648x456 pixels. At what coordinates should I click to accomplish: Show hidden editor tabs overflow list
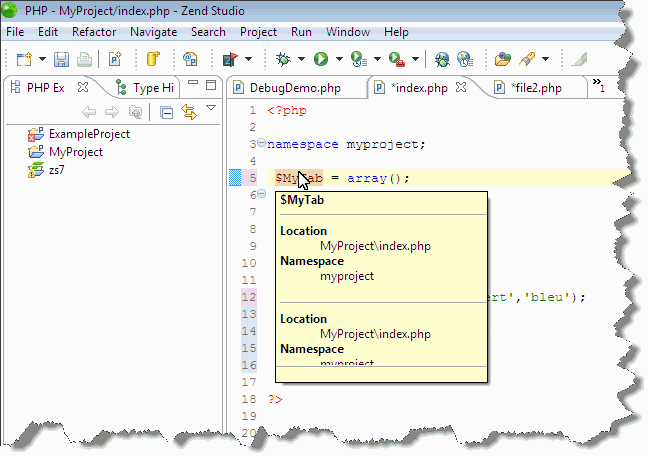pyautogui.click(x=598, y=85)
